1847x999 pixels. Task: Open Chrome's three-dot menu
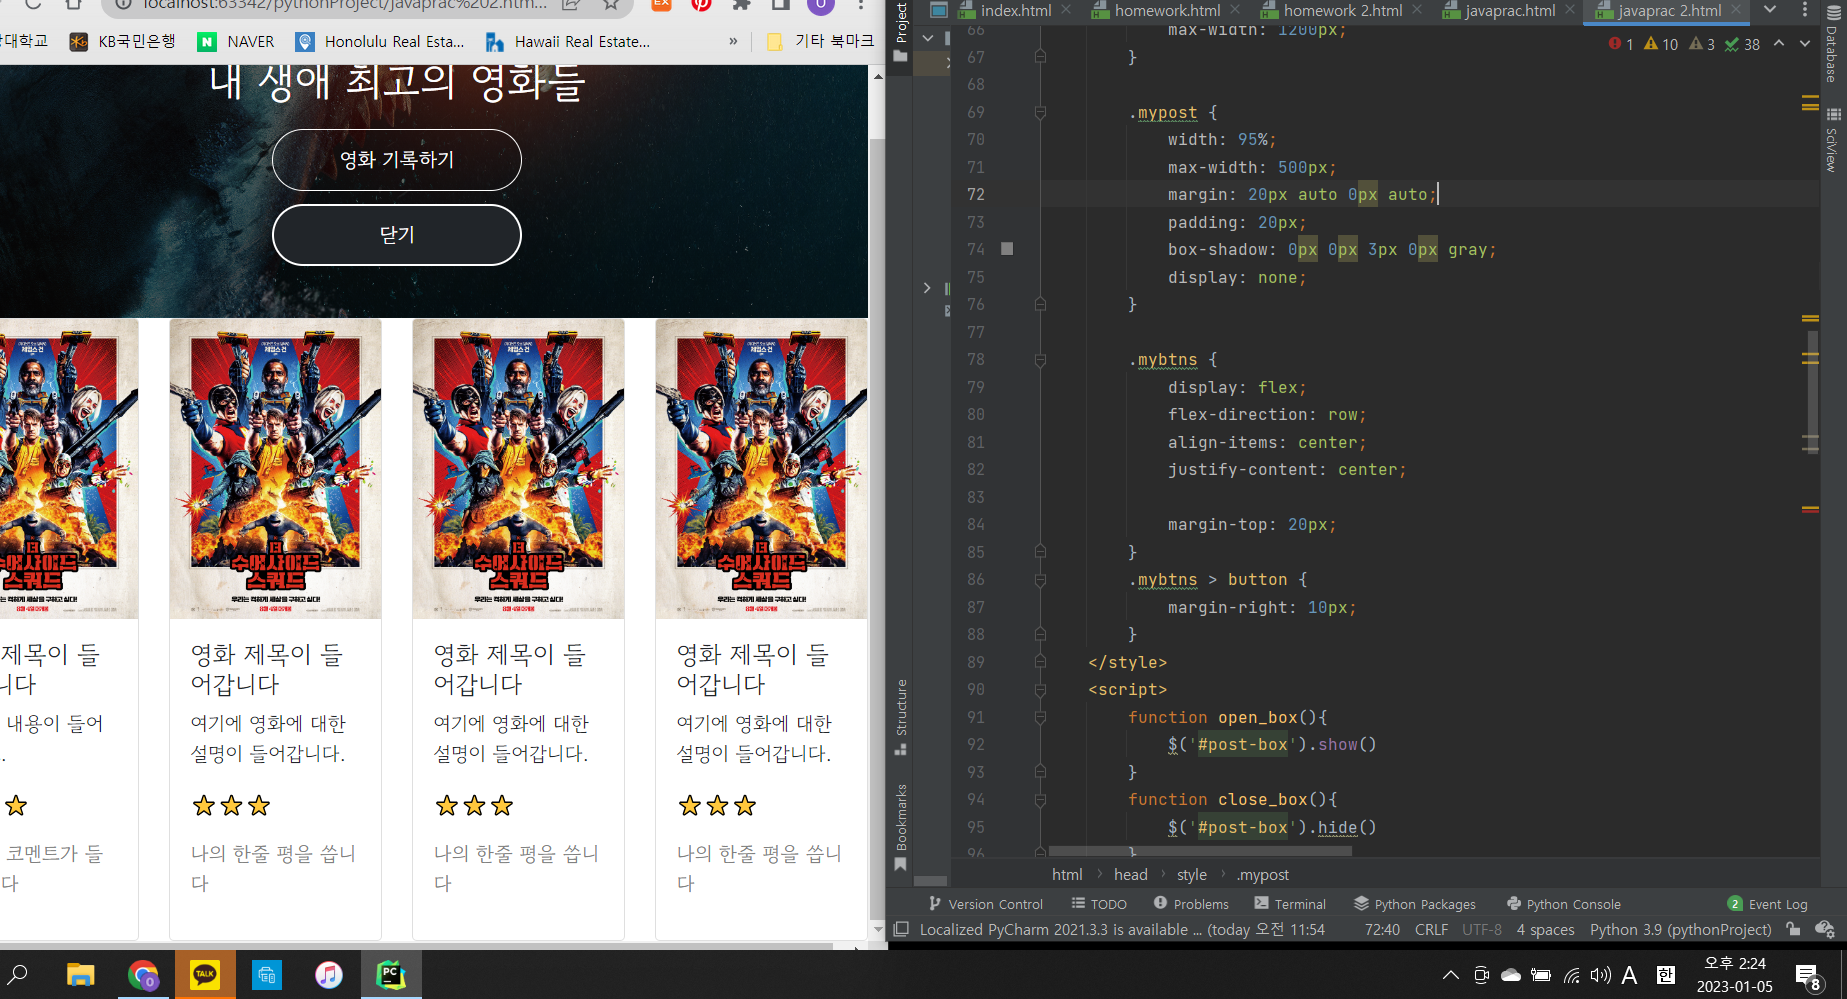point(860,5)
